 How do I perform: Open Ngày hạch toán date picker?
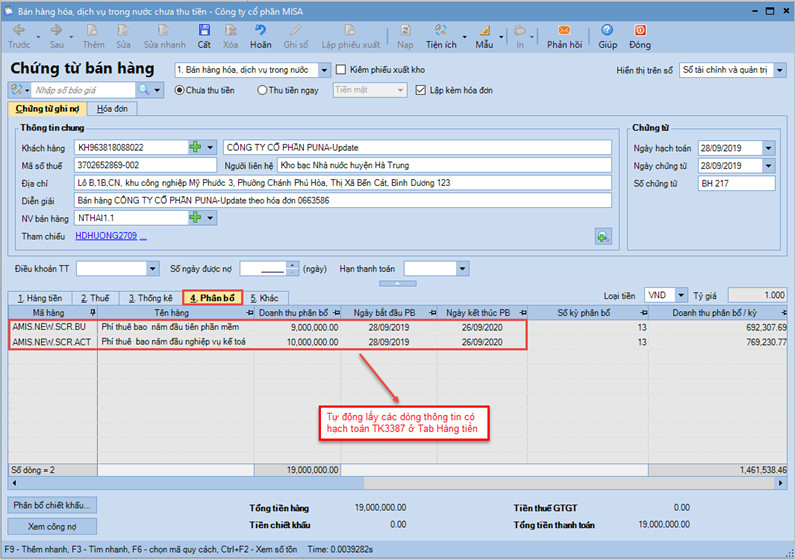point(769,148)
